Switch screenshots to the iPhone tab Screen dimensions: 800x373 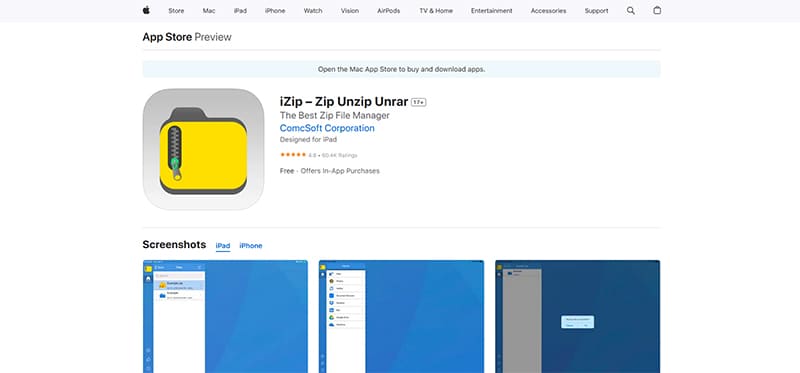(x=251, y=246)
